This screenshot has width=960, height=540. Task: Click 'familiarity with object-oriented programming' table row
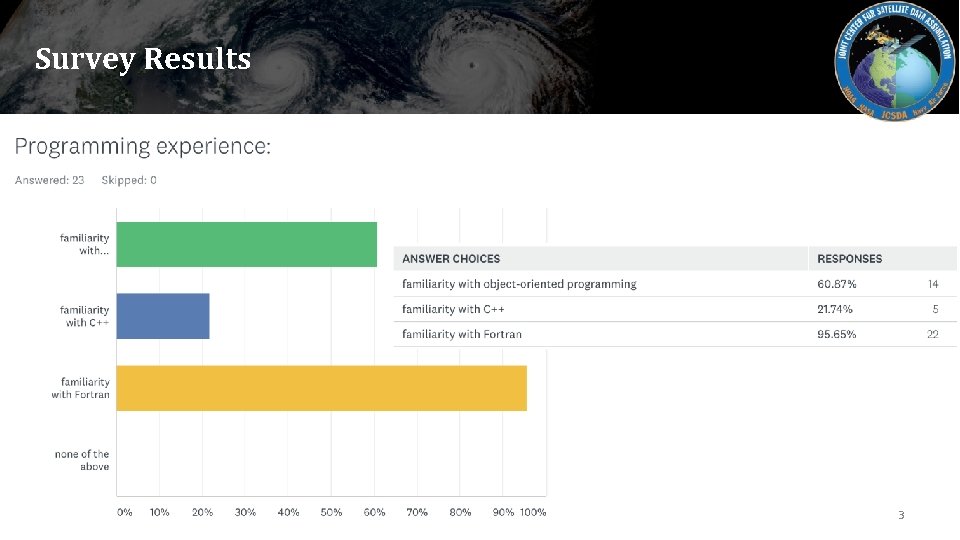519,284
